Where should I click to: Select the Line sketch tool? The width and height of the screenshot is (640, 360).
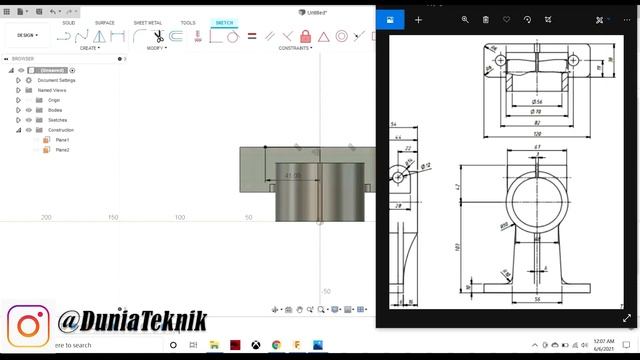(x=63, y=37)
